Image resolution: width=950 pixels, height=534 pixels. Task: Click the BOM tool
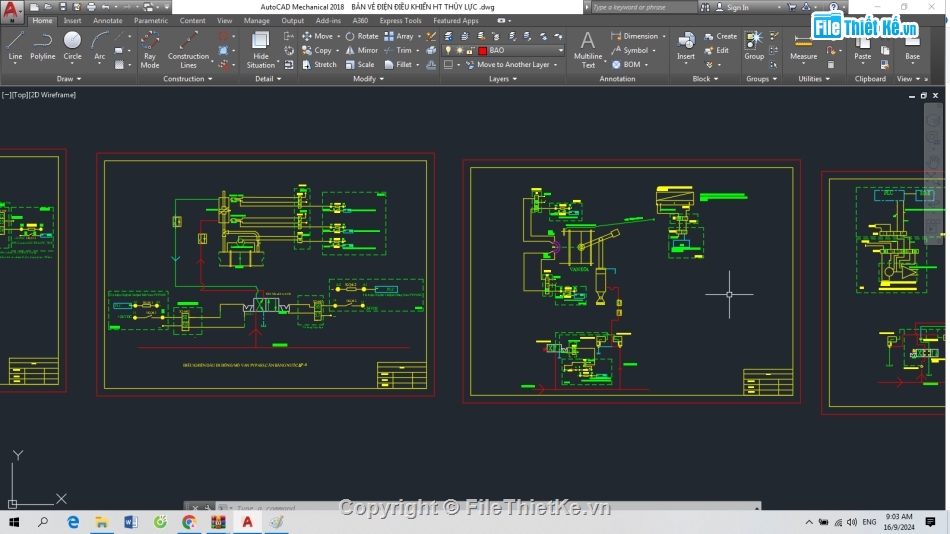626,64
